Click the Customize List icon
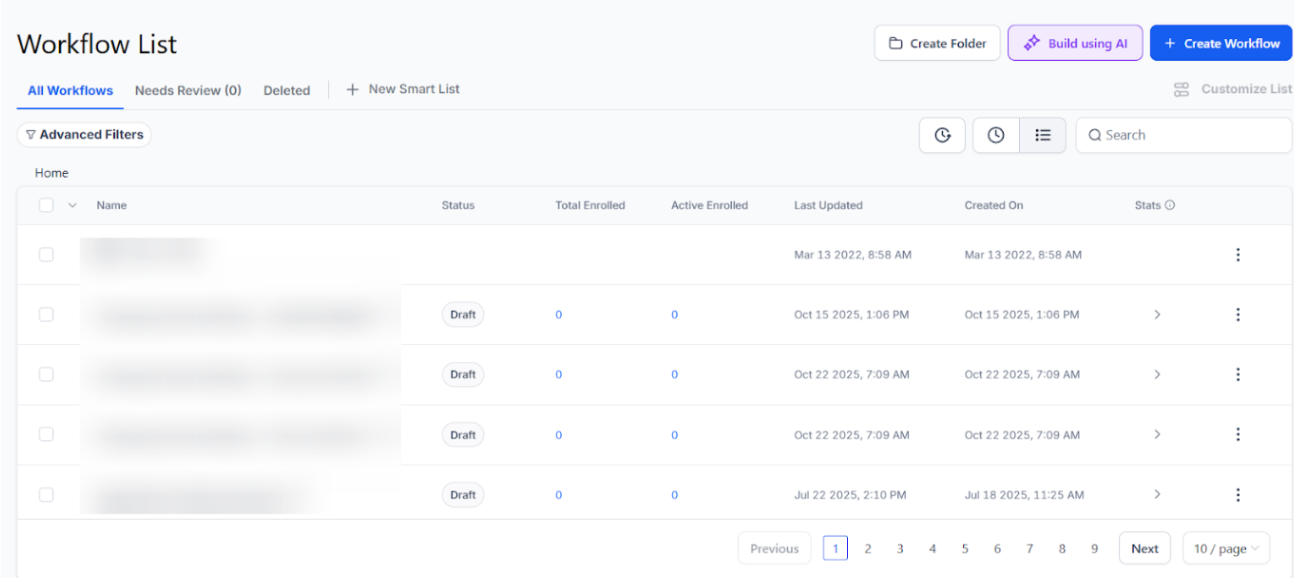Image resolution: width=1294 pixels, height=578 pixels. coord(1181,90)
